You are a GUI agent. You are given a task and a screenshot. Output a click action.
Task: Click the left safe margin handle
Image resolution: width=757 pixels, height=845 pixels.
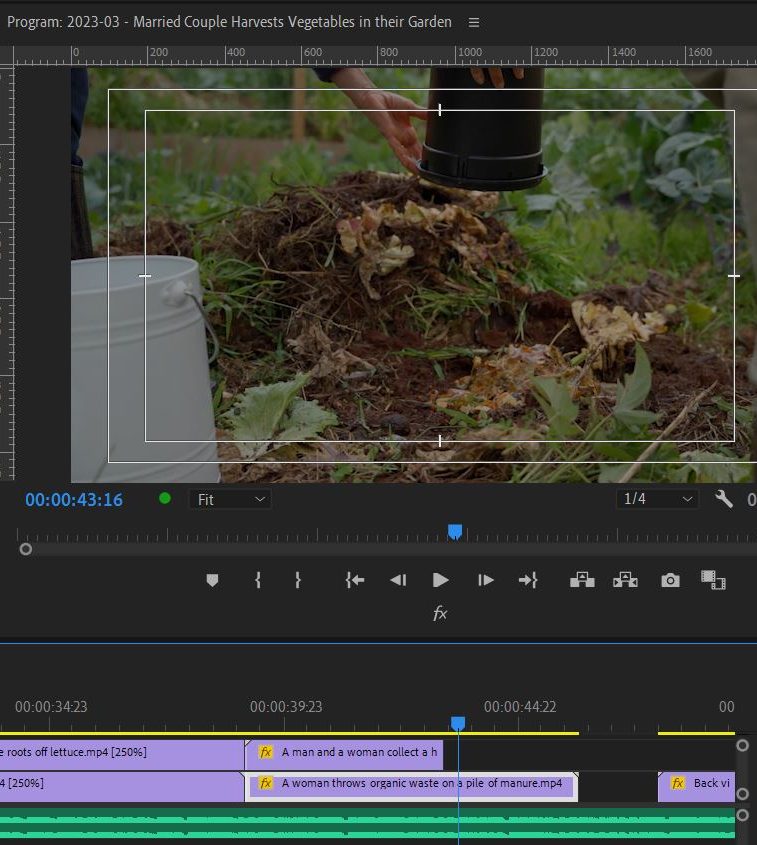point(145,276)
